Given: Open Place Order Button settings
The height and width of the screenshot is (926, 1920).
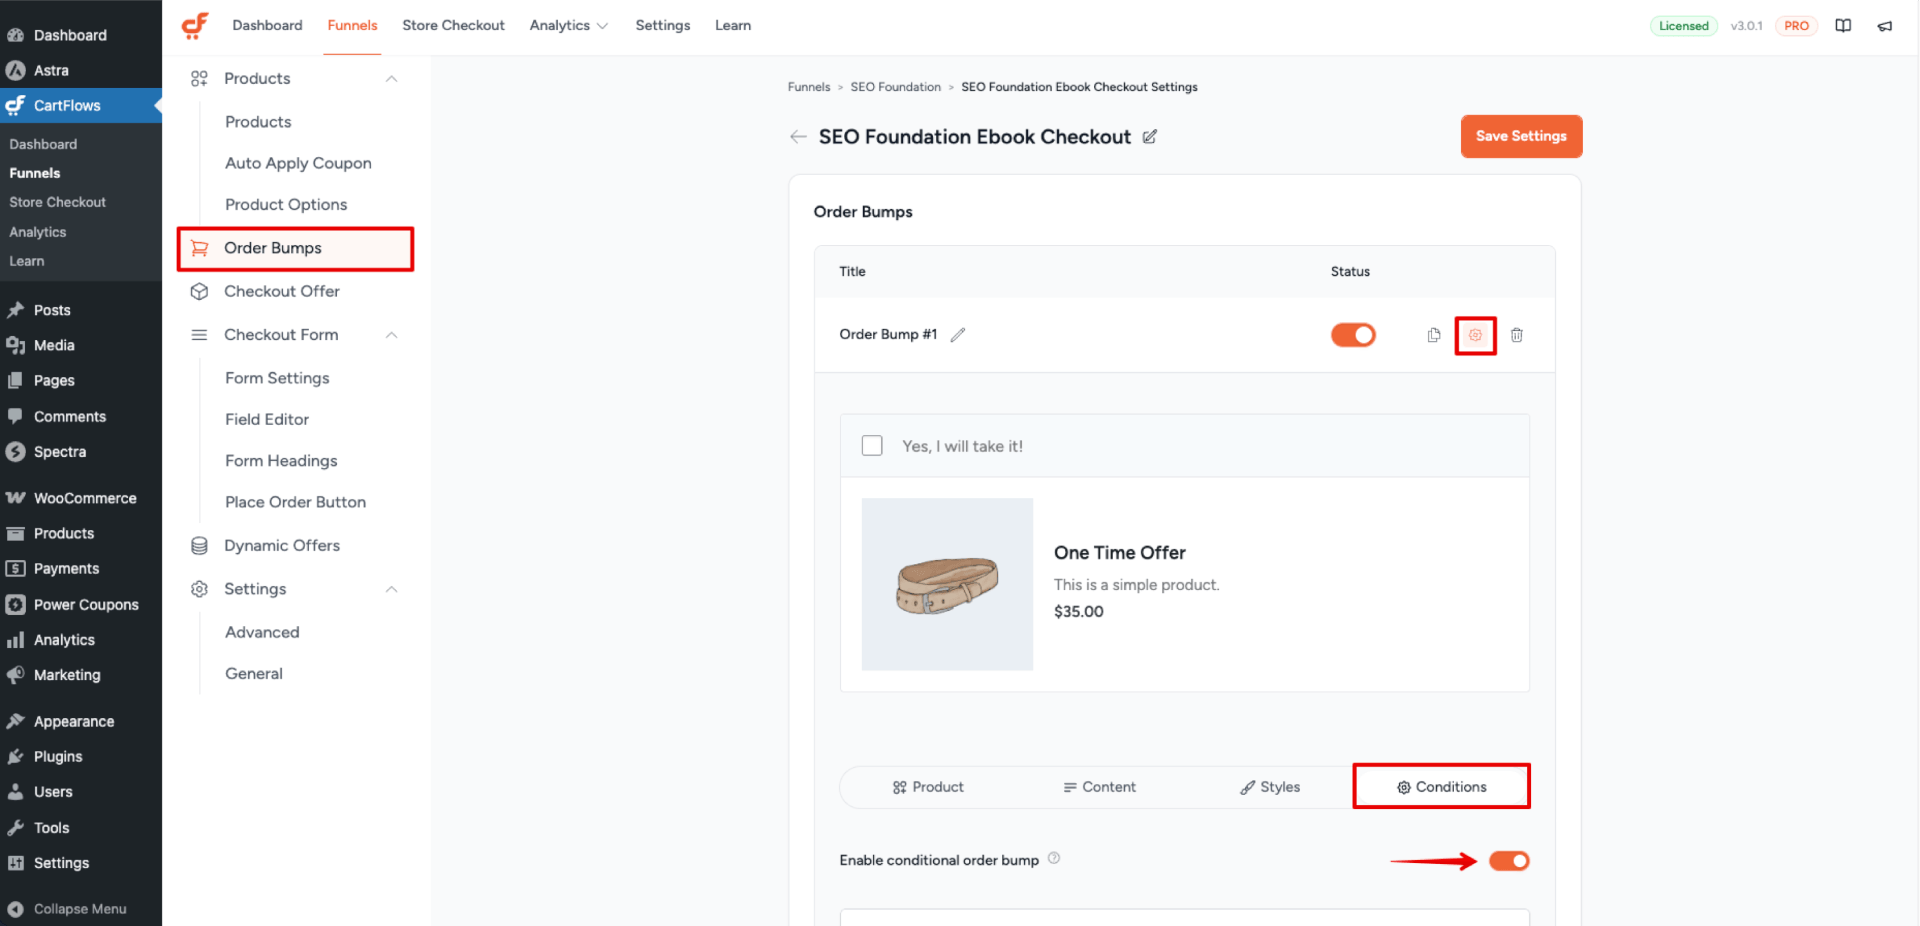Looking at the screenshot, I should click(295, 502).
